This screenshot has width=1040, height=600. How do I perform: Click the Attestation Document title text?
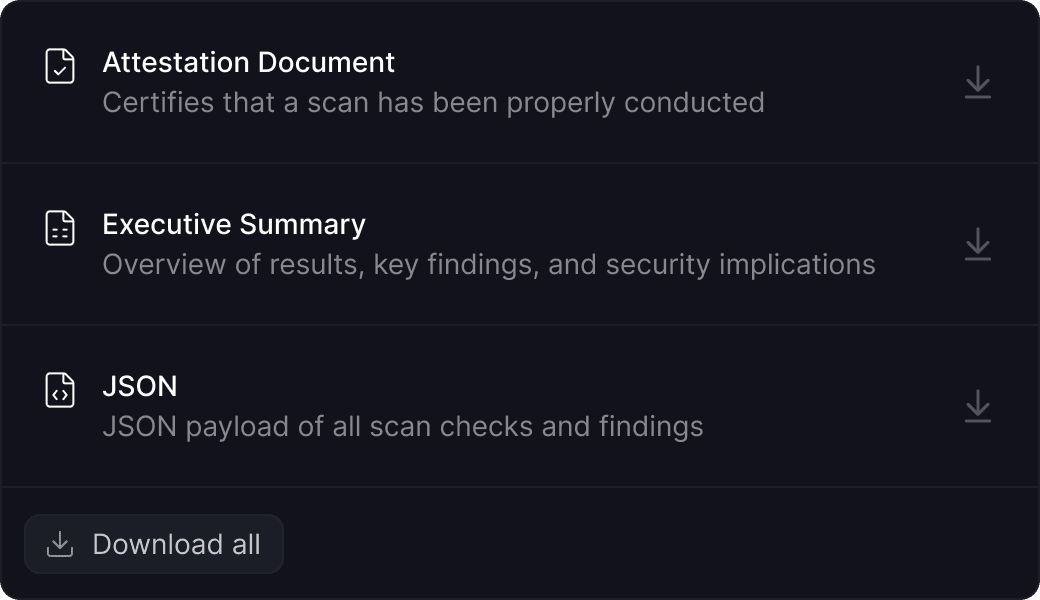pyautogui.click(x=249, y=62)
